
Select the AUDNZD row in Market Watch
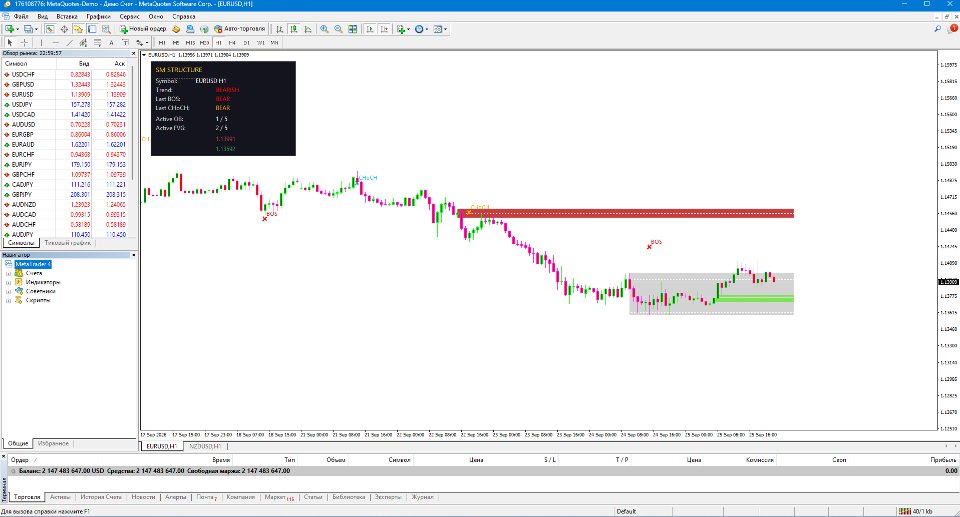(x=65, y=205)
